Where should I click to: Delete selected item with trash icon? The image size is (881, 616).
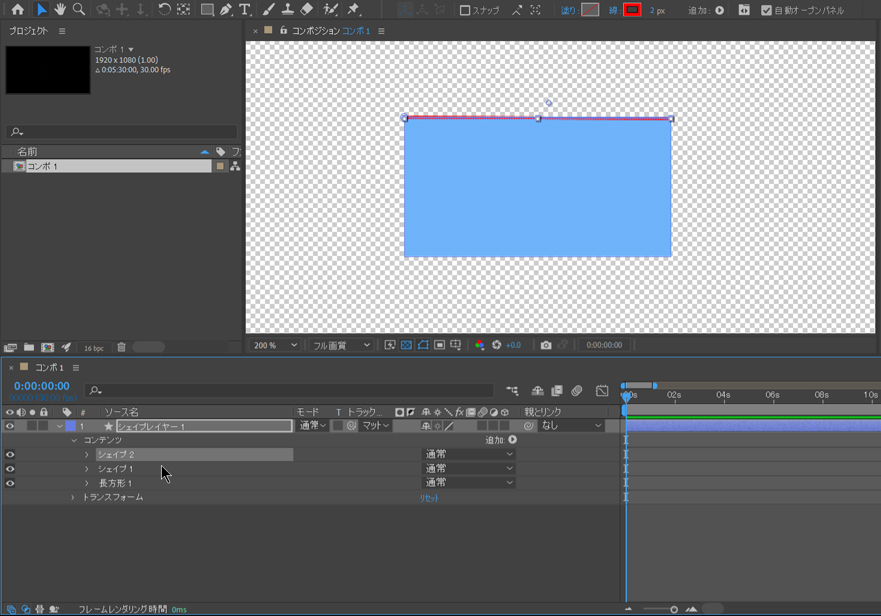(121, 348)
